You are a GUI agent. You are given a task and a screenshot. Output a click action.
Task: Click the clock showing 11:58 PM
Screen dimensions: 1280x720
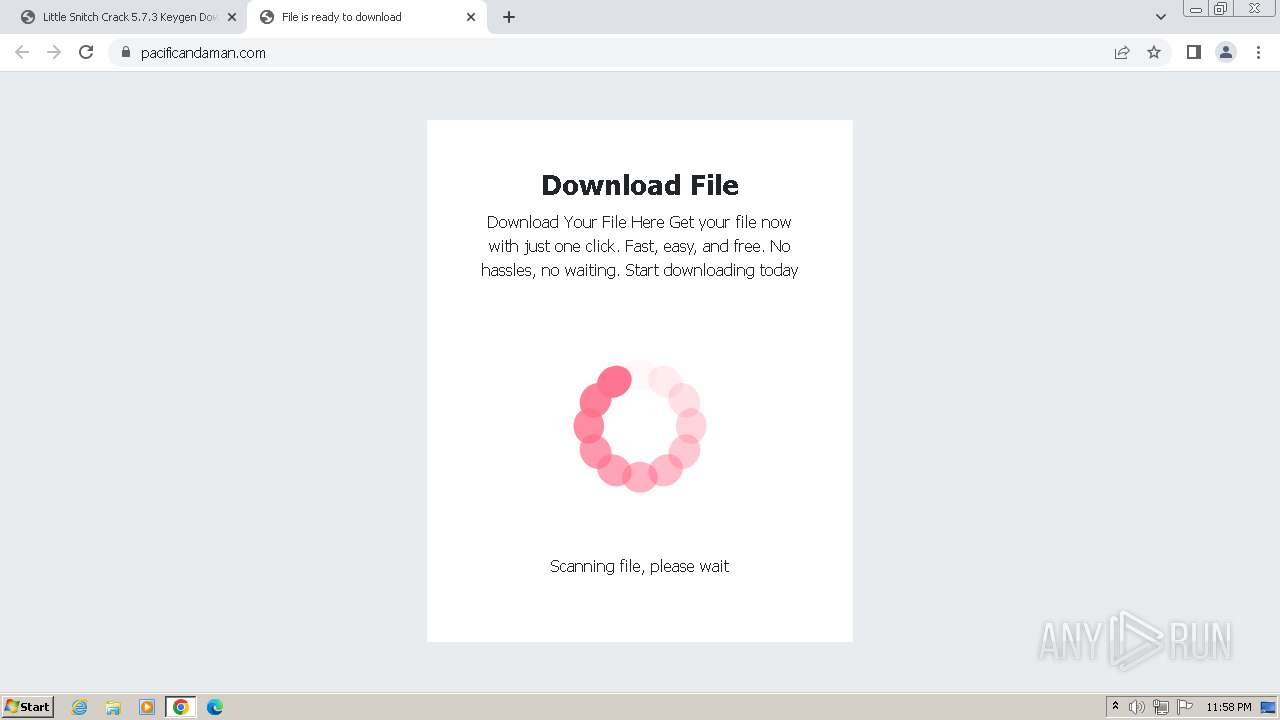[1229, 707]
